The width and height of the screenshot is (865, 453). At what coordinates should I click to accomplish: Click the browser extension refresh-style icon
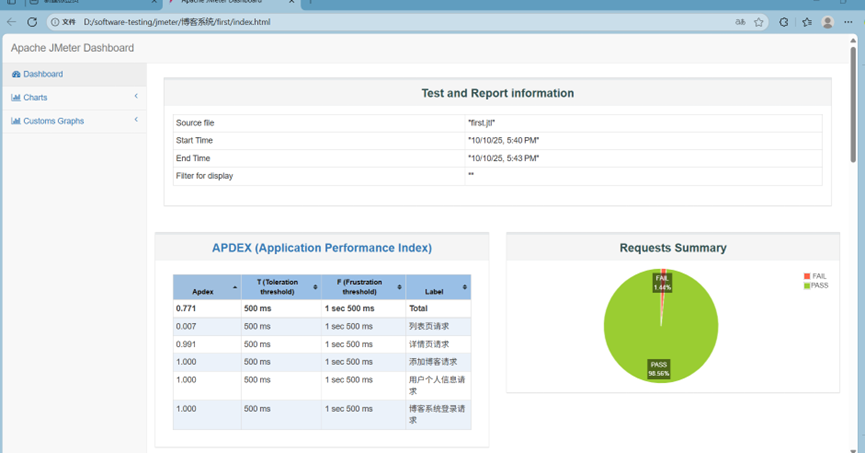click(x=783, y=22)
